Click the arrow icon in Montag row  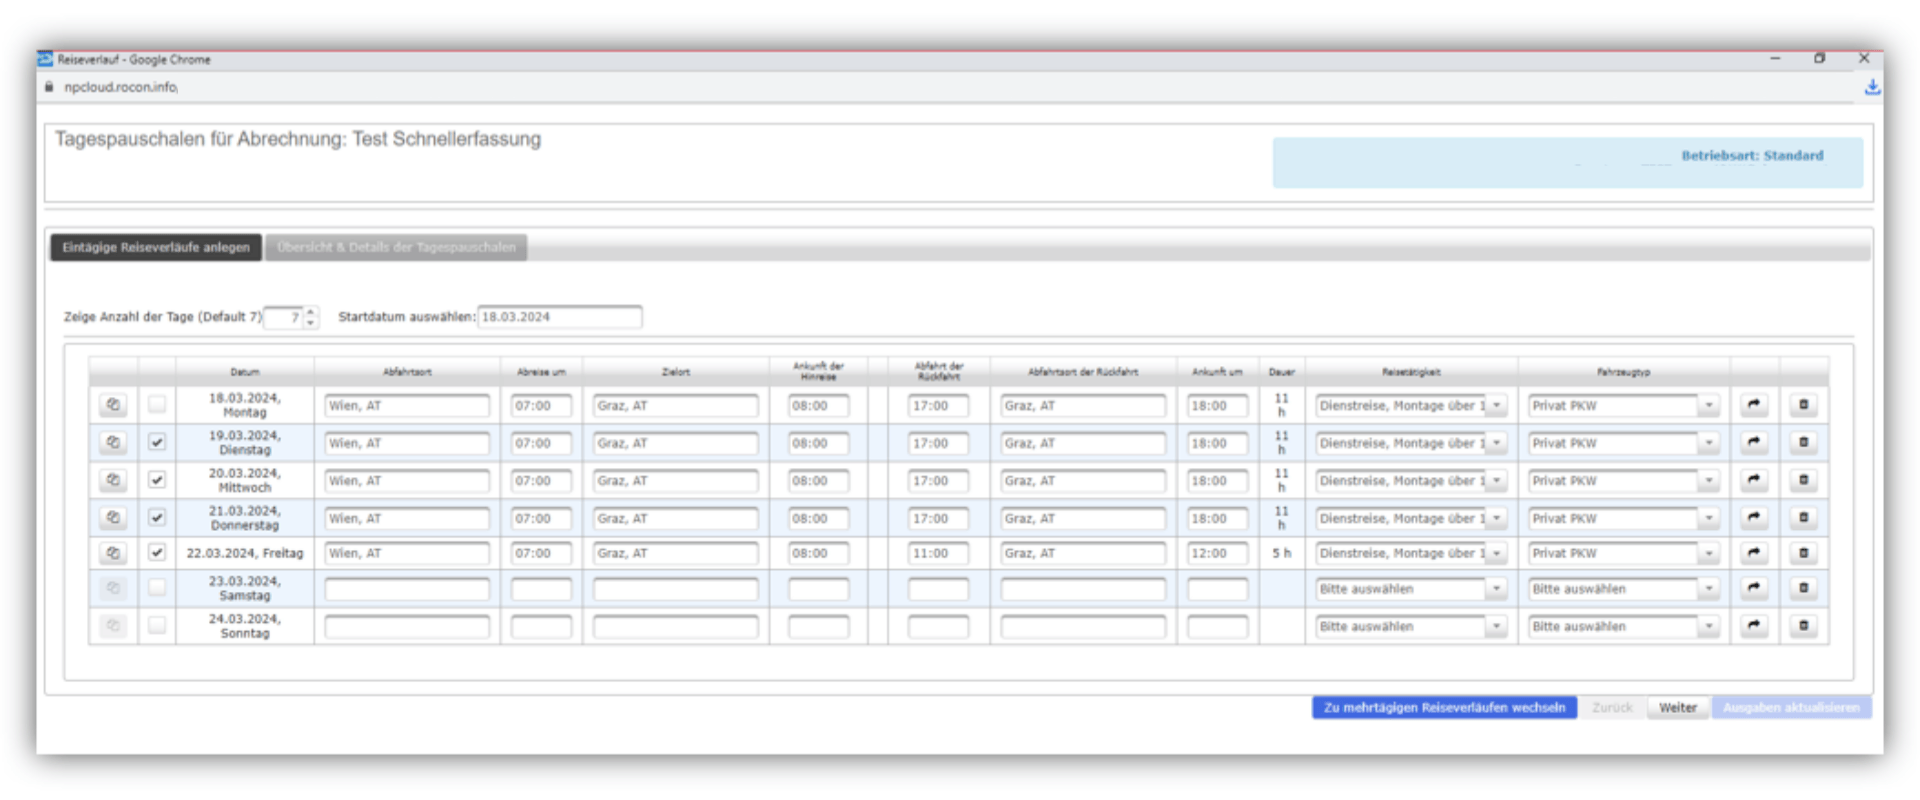pos(1754,405)
